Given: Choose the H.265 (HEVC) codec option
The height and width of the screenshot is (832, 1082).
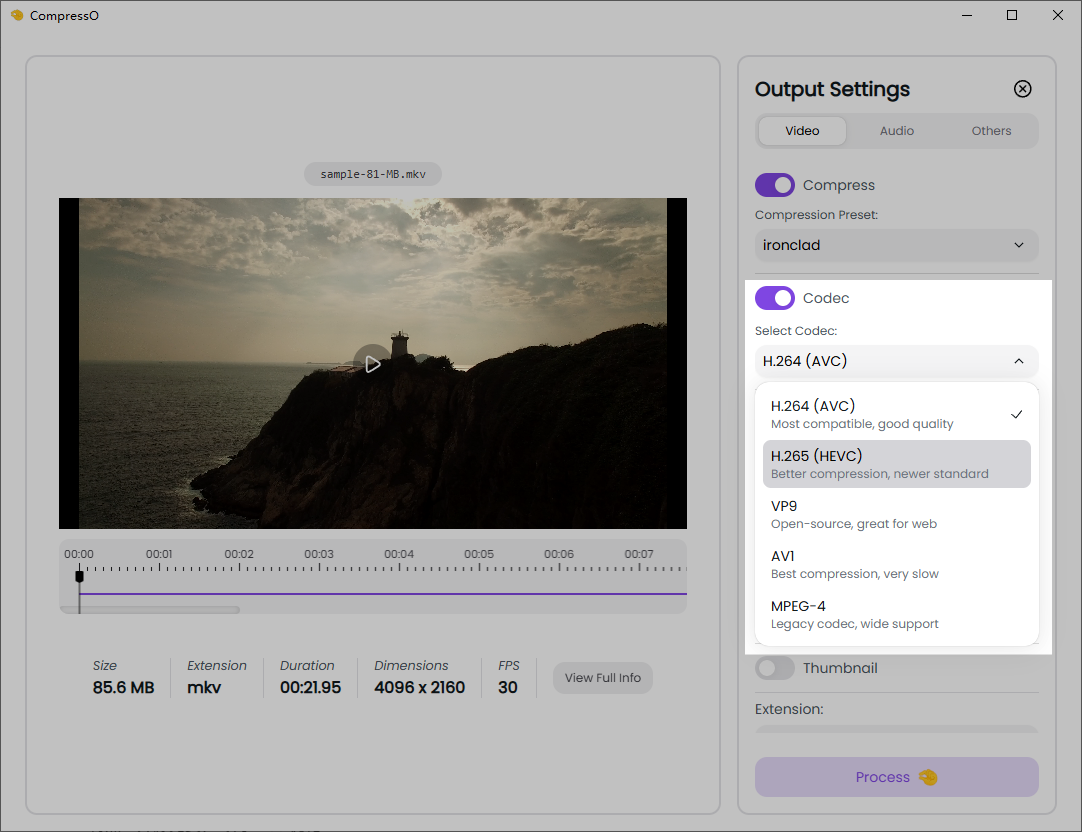Looking at the screenshot, I should (x=896, y=464).
